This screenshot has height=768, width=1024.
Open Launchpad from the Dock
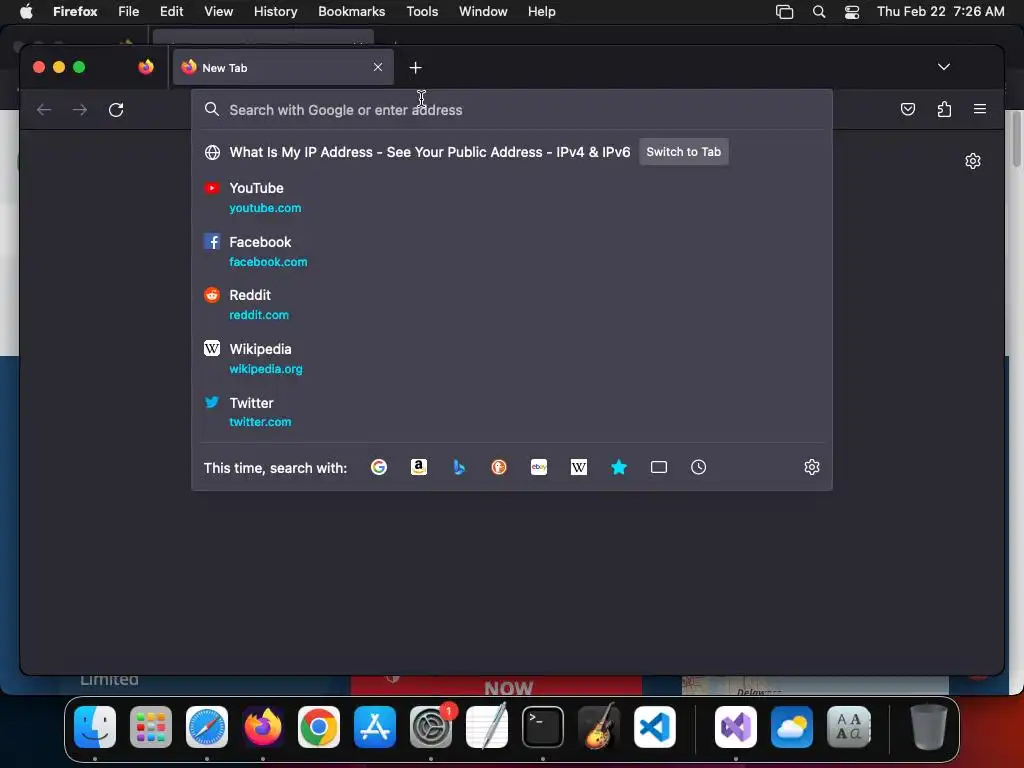(x=151, y=727)
